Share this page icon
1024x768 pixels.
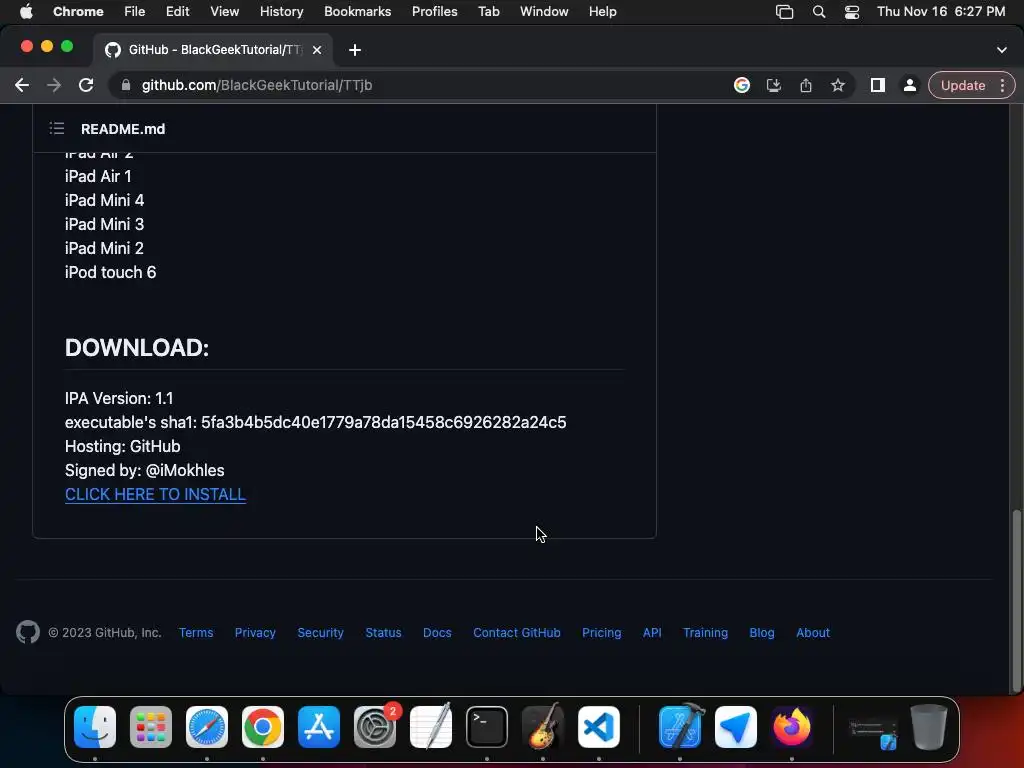806,85
